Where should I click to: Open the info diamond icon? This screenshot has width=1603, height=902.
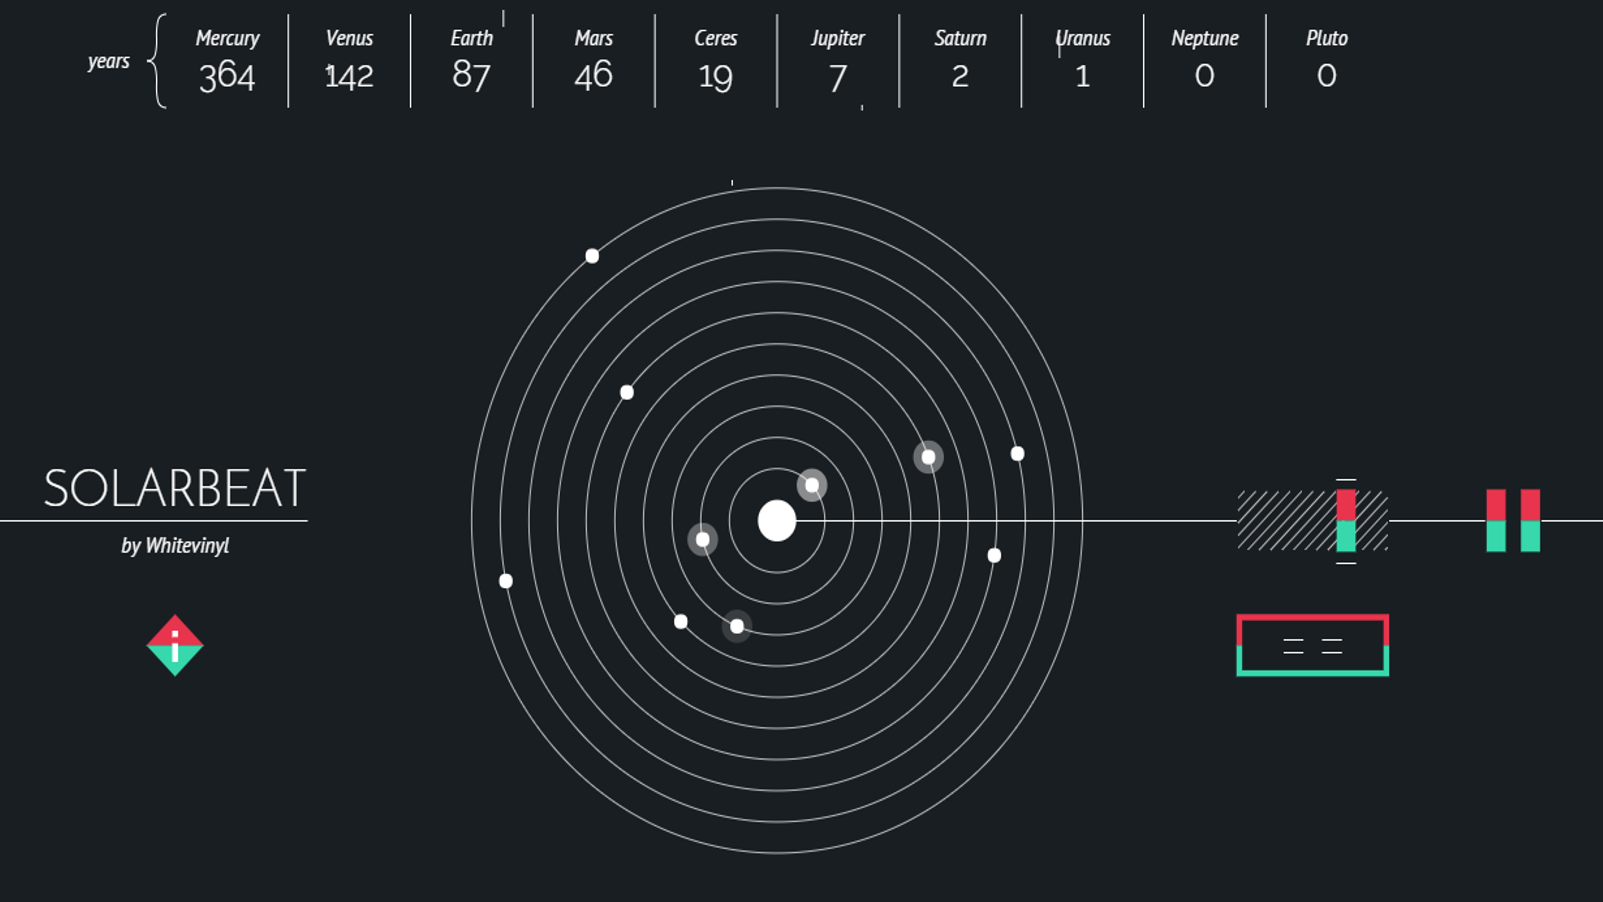[x=175, y=645]
